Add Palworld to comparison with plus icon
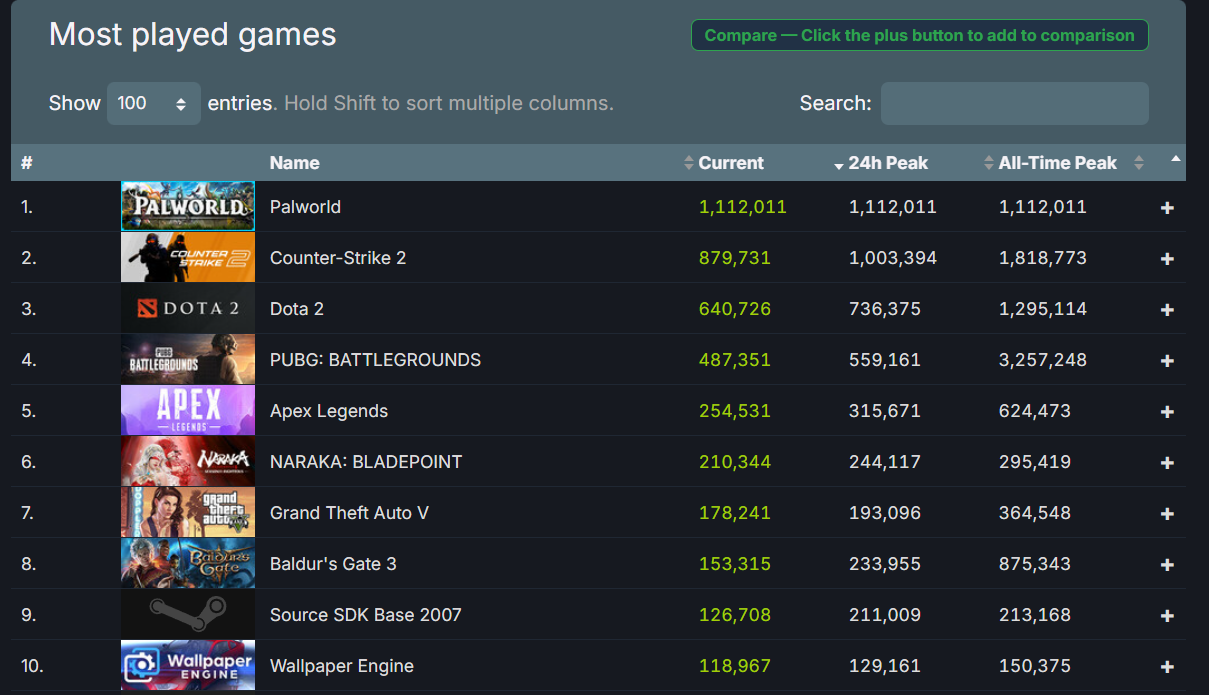The width and height of the screenshot is (1209, 695). coord(1167,208)
